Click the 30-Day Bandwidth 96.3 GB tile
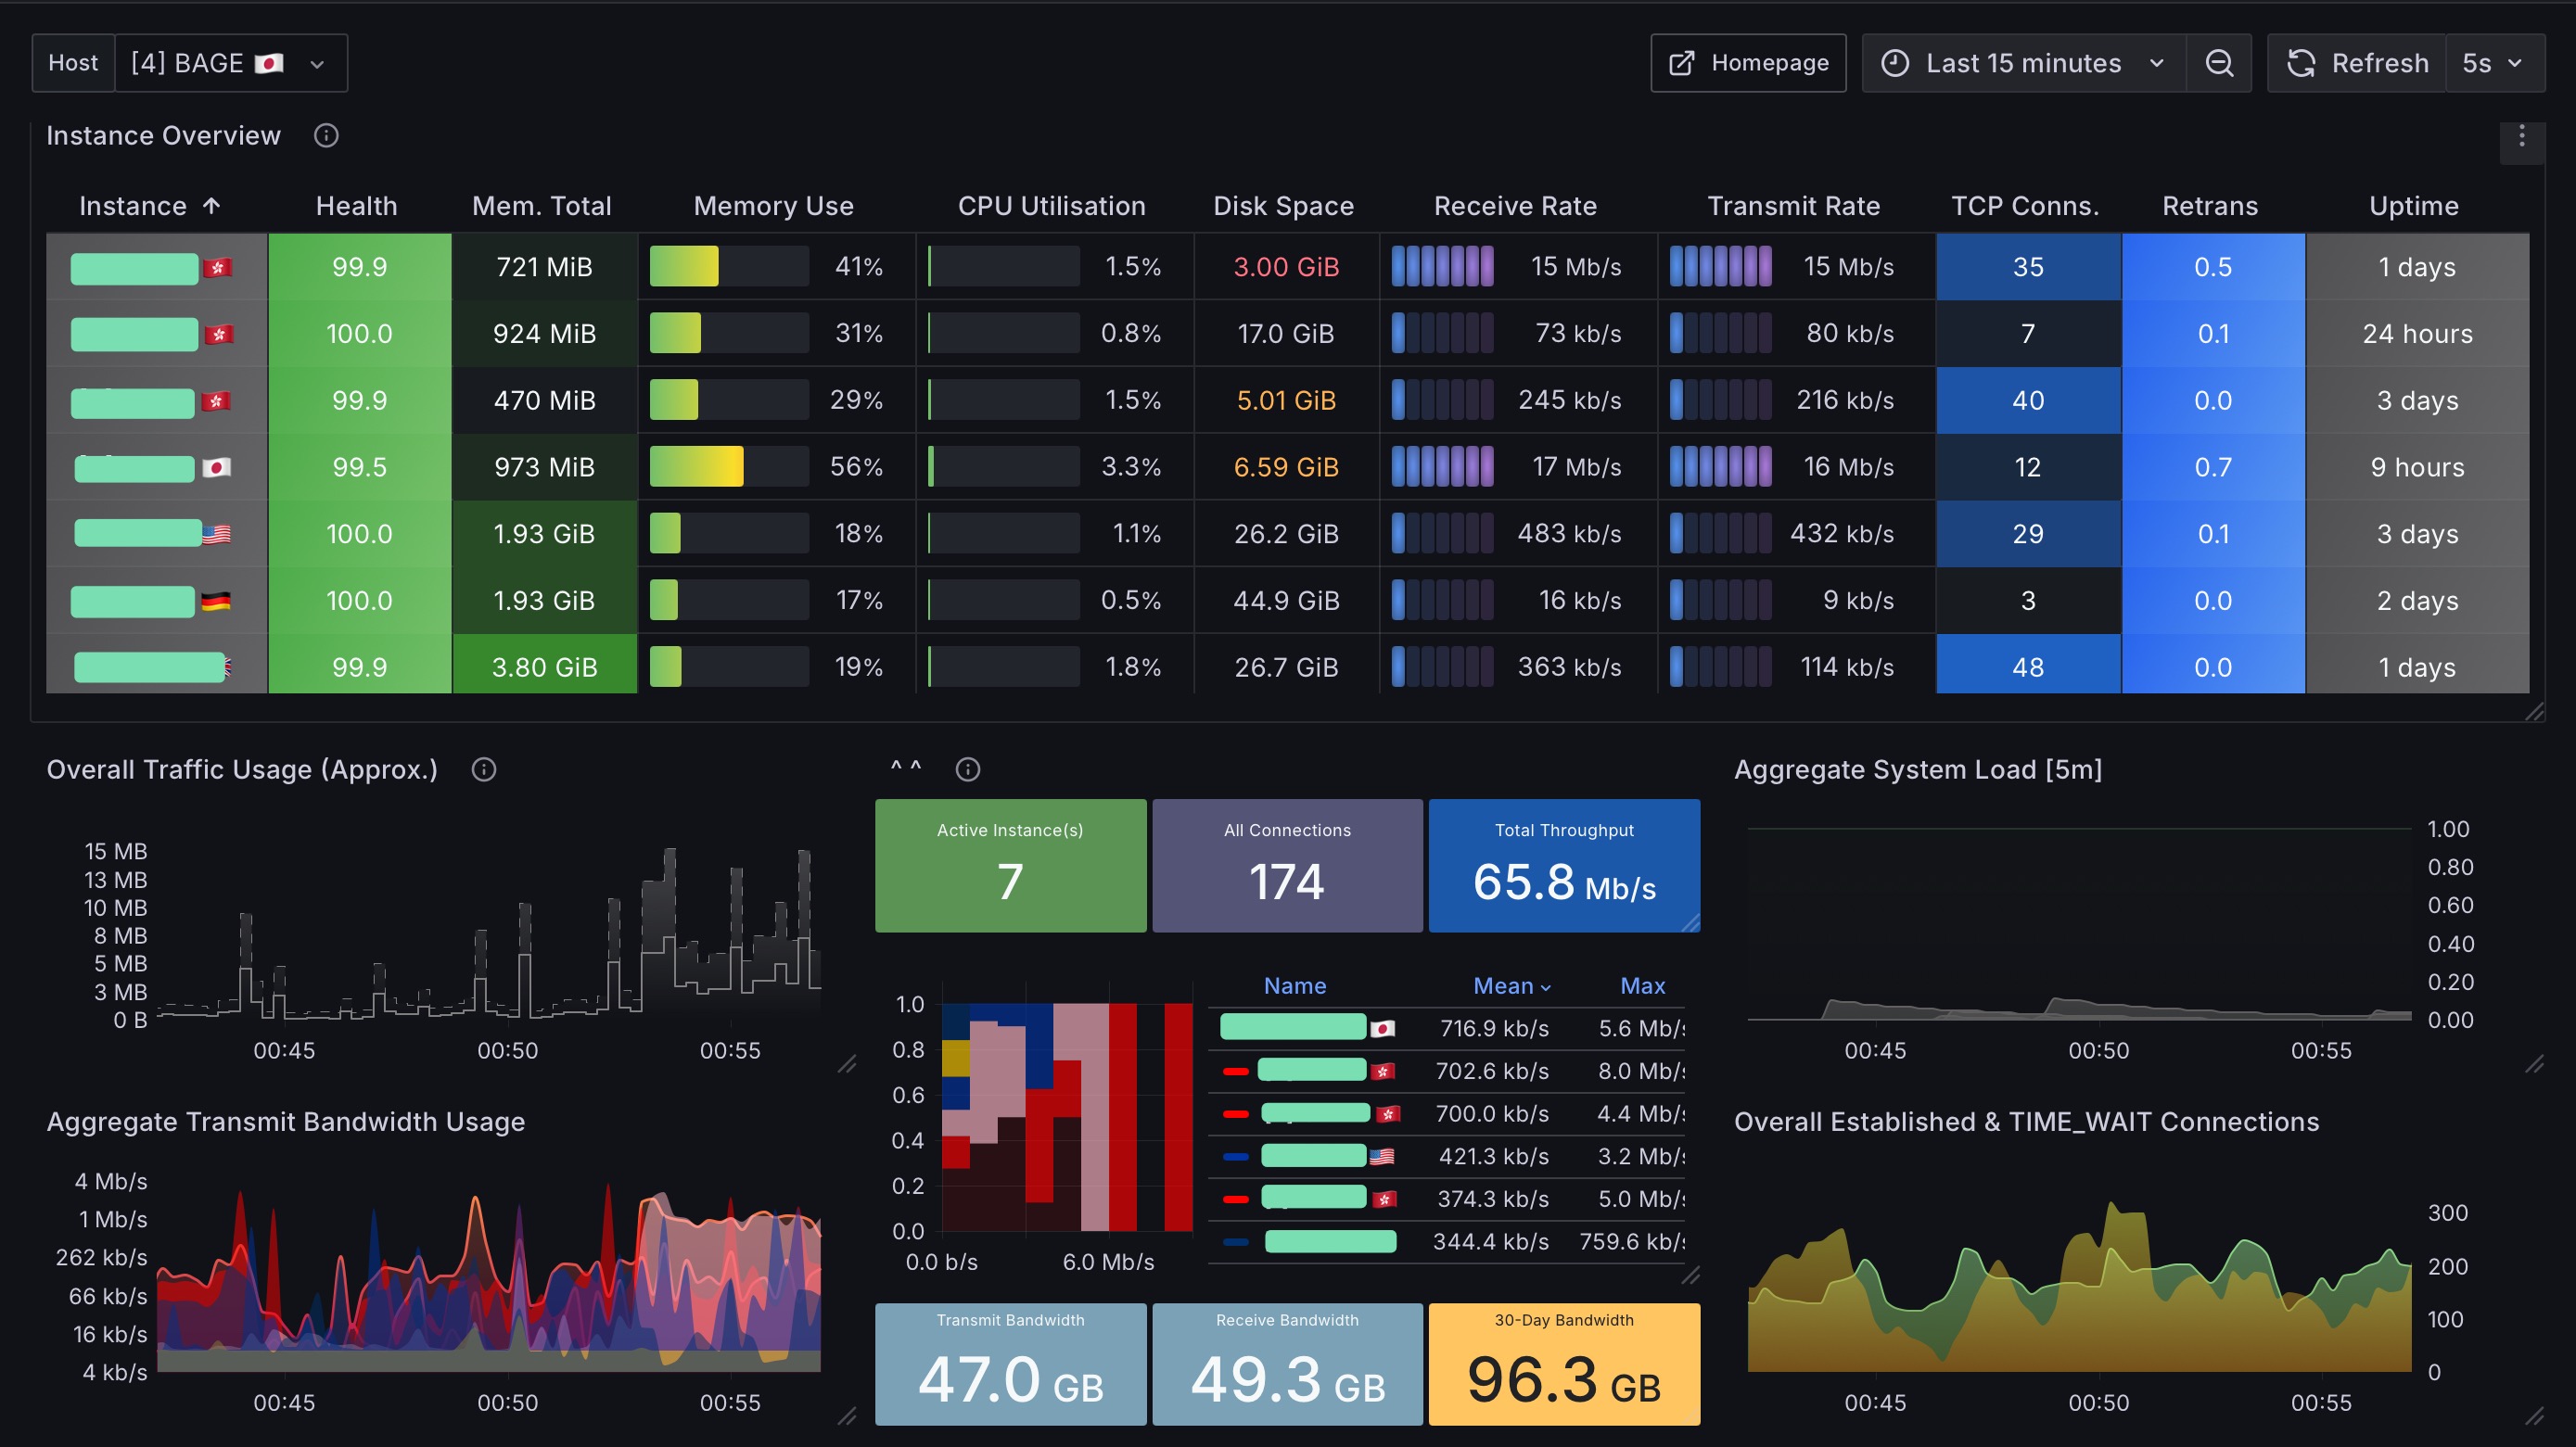Screen dimensions: 2576x1447 click(x=1564, y=1364)
